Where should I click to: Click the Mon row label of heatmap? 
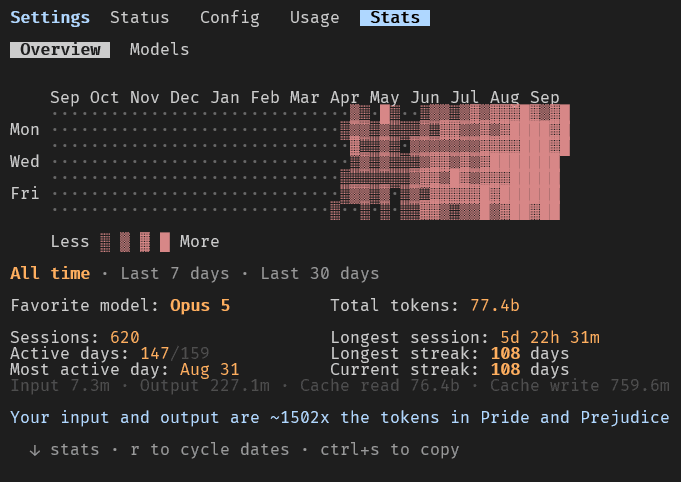coord(25,129)
